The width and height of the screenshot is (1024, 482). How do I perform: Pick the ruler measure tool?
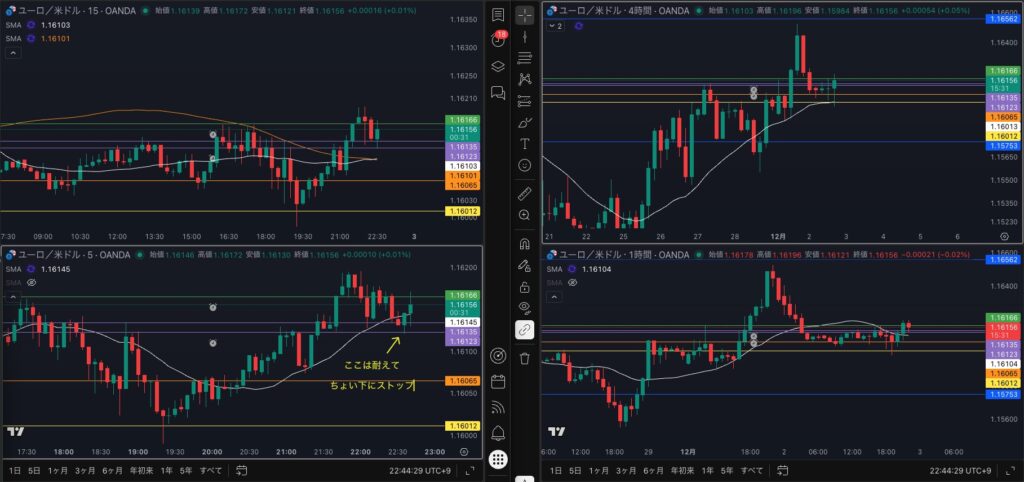pyautogui.click(x=524, y=193)
